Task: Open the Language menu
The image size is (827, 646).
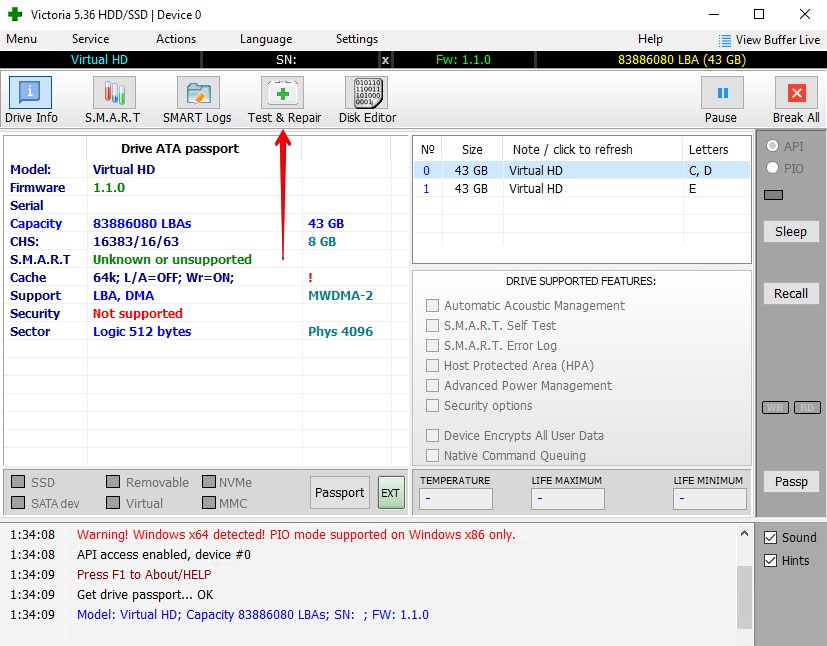Action: 266,39
